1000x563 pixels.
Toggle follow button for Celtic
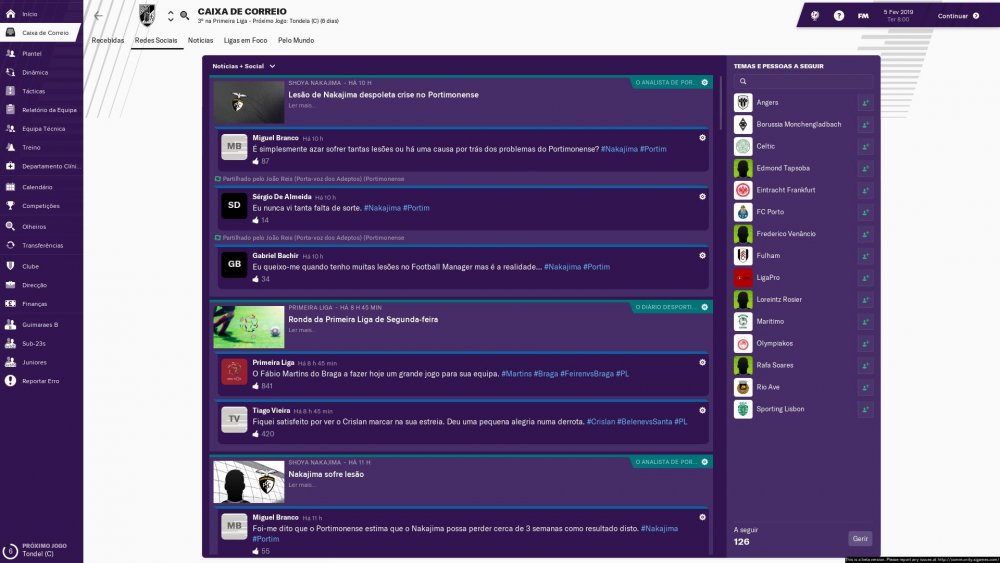tap(865, 147)
